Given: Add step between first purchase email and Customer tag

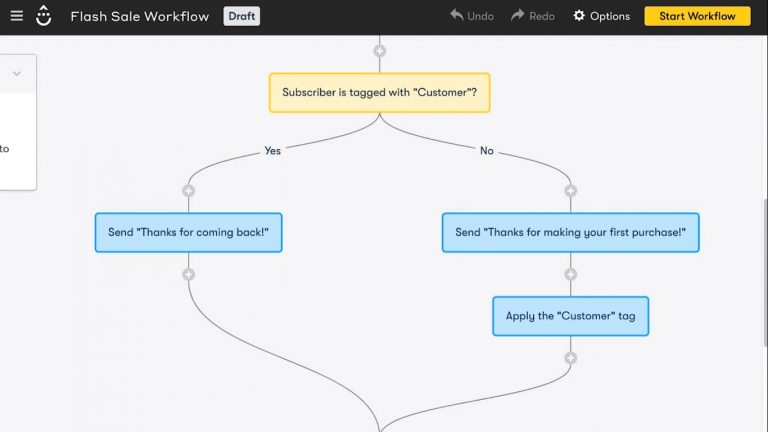Looking at the screenshot, I should click(571, 274).
